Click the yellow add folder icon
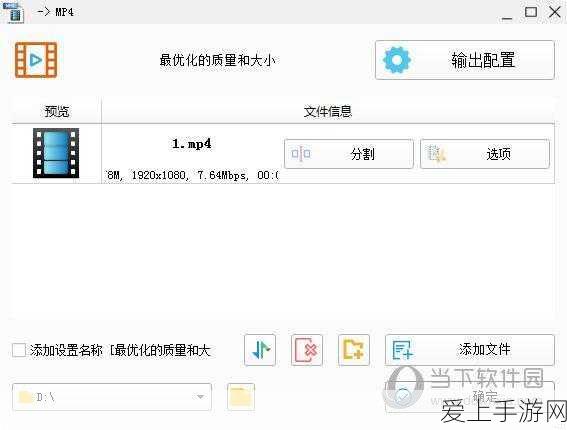567x430 pixels. (x=354, y=350)
